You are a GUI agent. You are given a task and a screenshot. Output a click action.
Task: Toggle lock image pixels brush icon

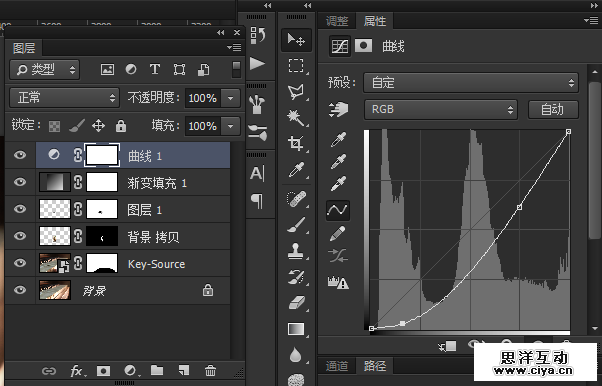pos(76,126)
